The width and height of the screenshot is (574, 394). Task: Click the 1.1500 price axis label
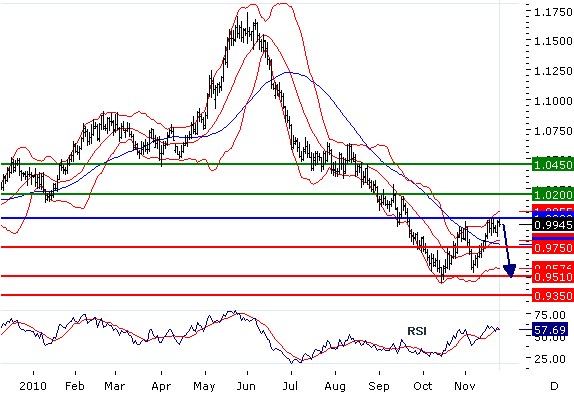553,41
